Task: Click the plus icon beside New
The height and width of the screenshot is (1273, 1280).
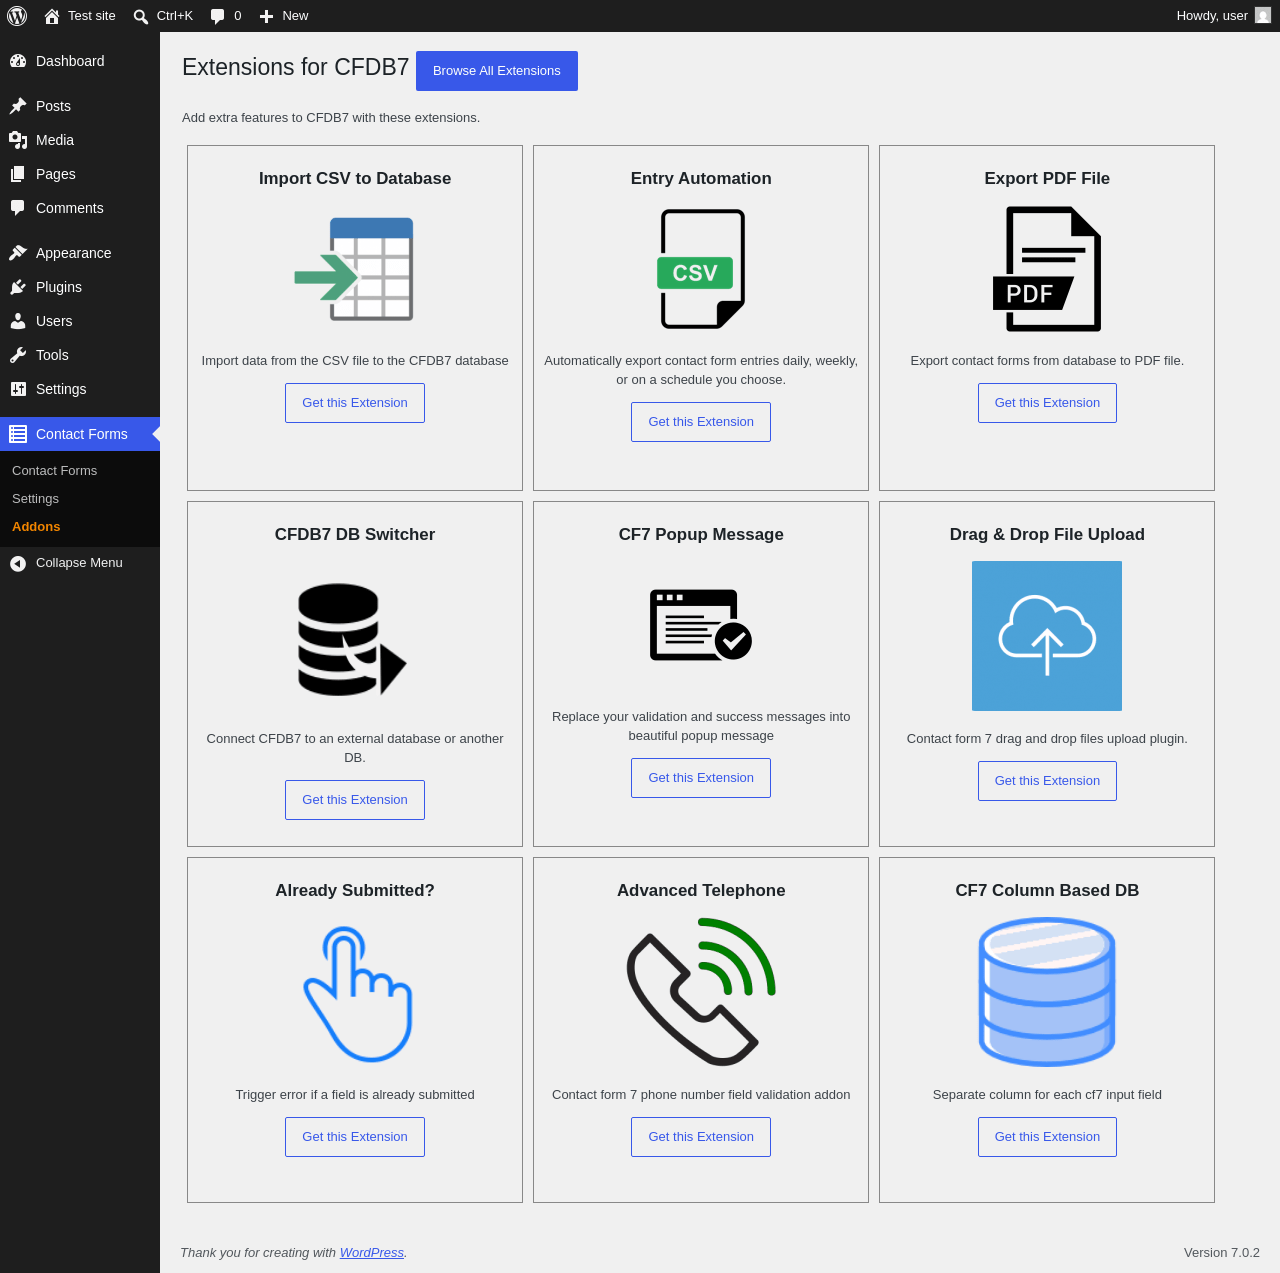Action: click(266, 16)
